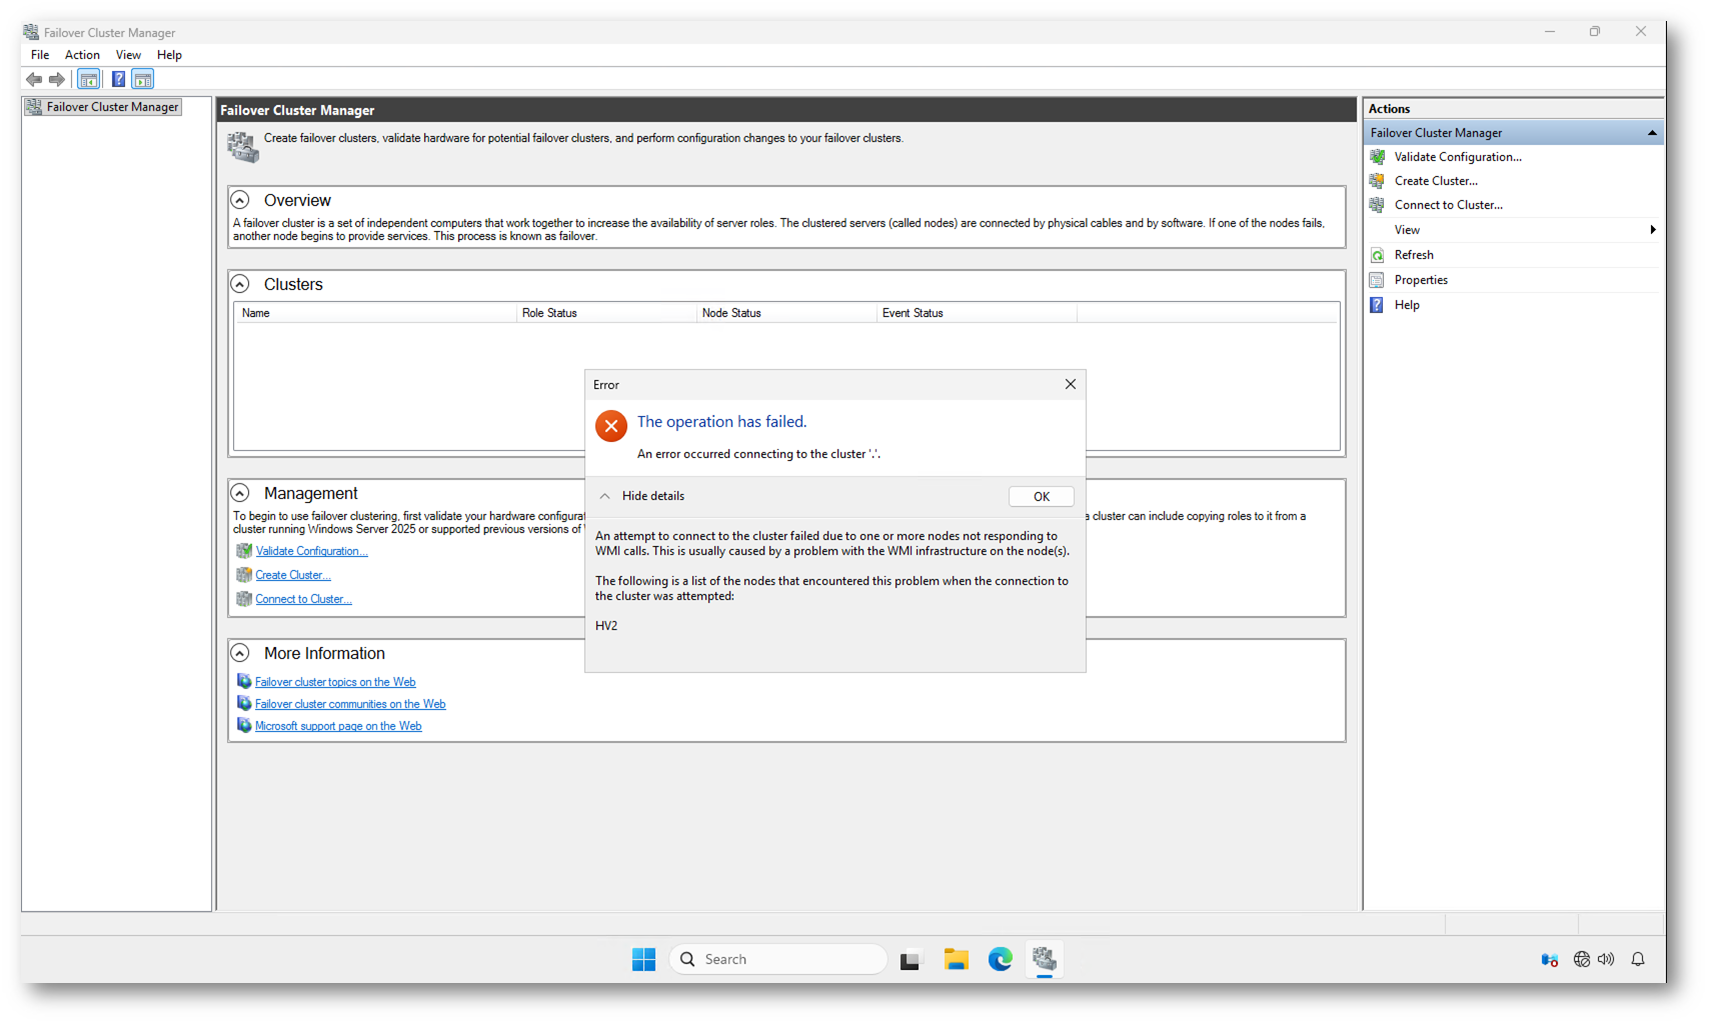This screenshot has height=1025, width=1709.
Task: Open File Explorer from the taskbar
Action: point(956,959)
